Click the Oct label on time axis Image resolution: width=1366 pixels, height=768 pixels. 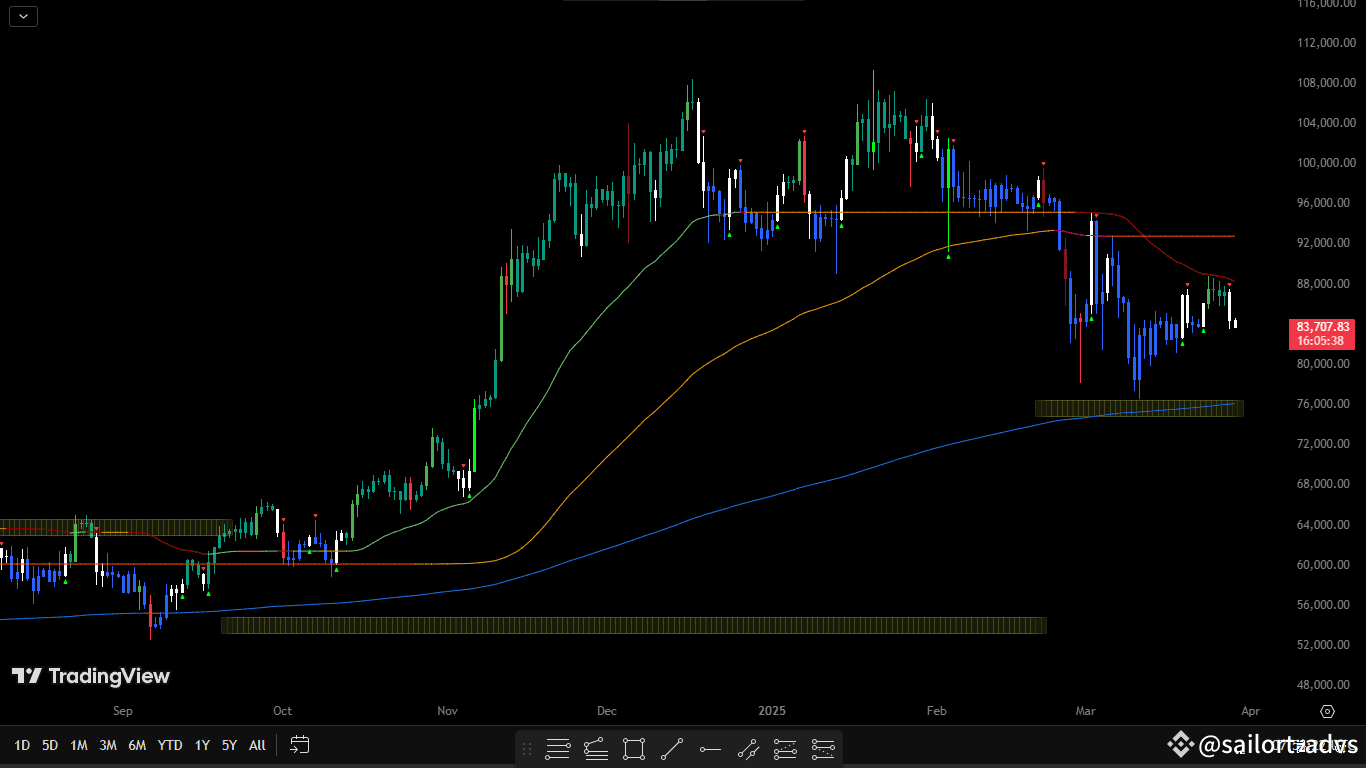[x=283, y=711]
